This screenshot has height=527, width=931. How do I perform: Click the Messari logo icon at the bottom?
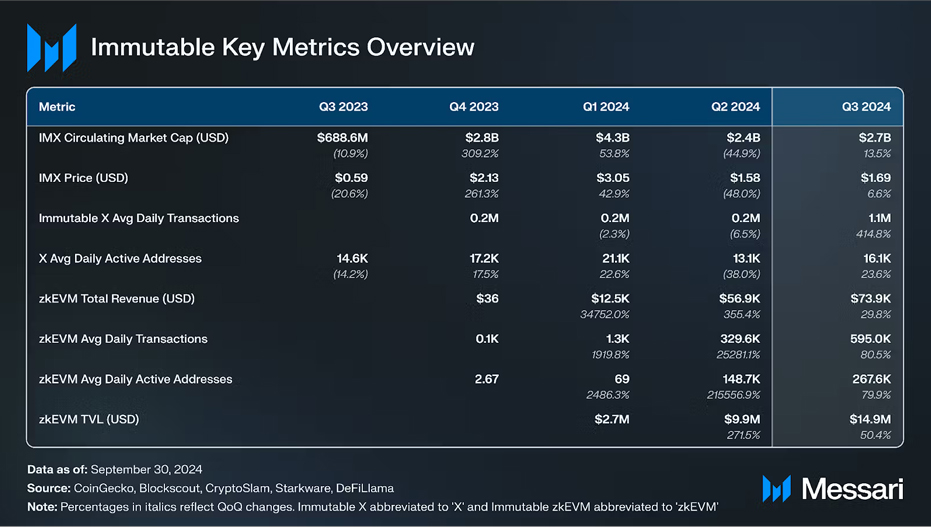(x=777, y=489)
